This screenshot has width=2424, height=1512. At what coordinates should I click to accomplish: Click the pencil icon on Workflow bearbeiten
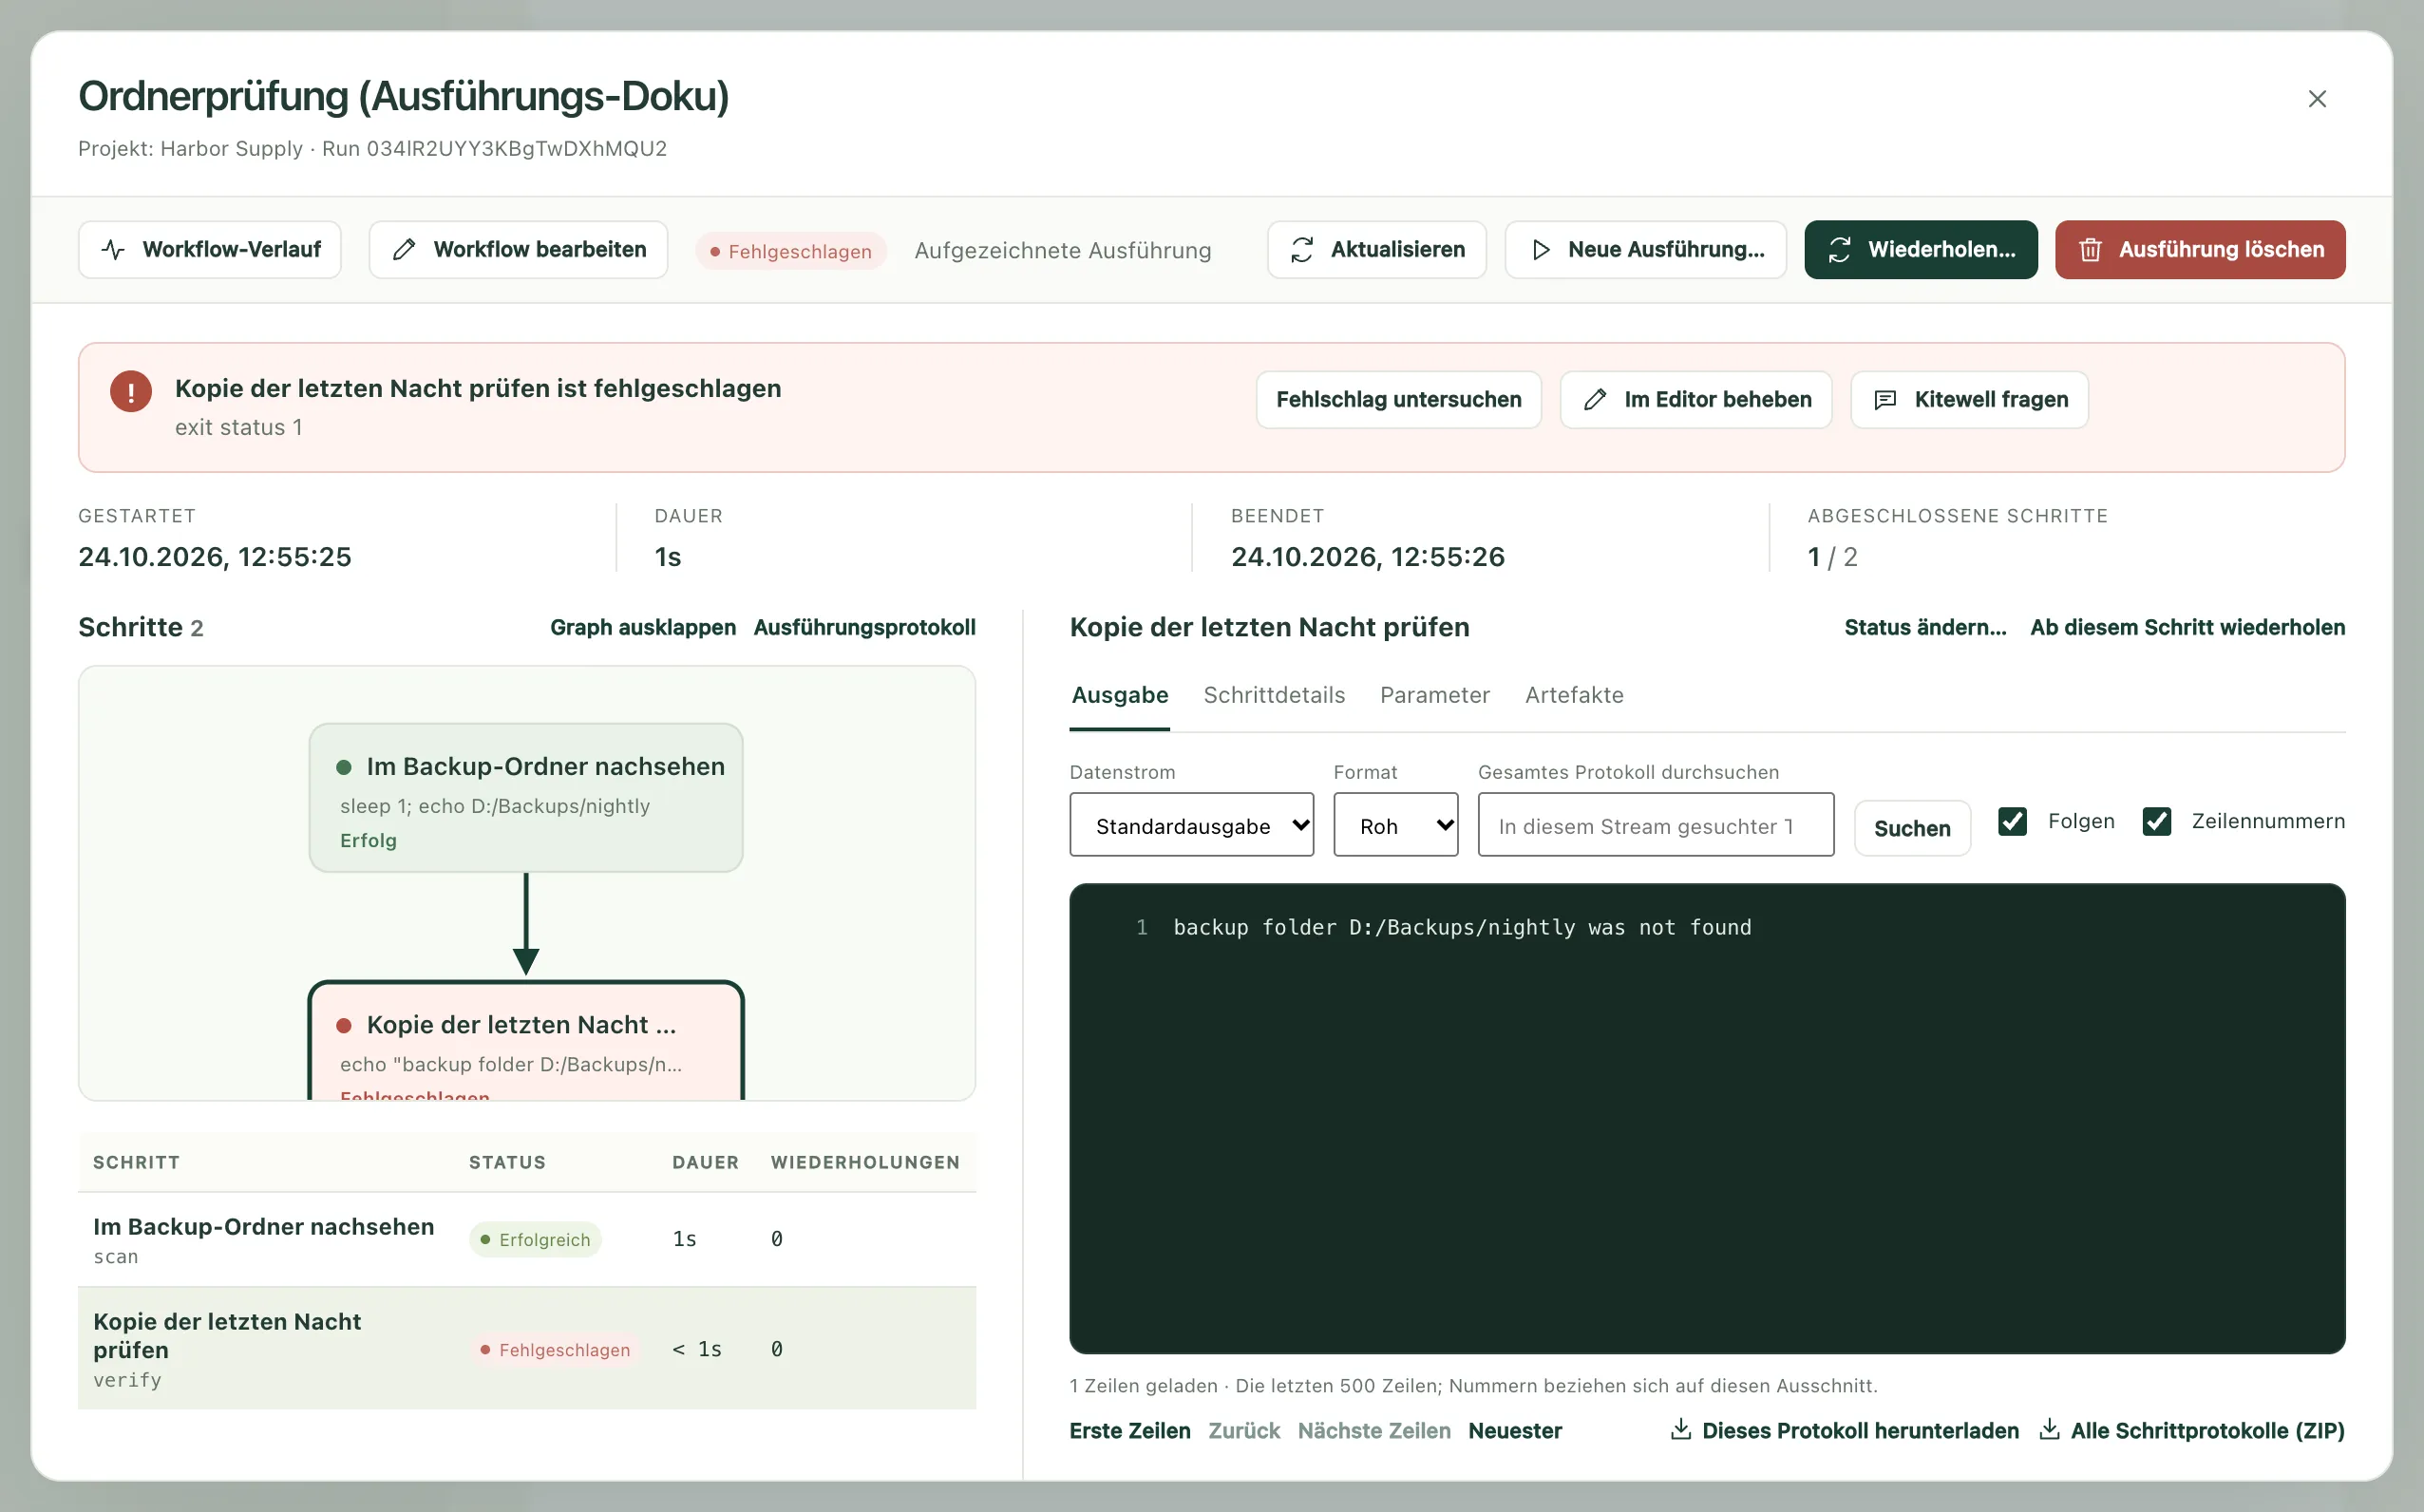point(404,250)
